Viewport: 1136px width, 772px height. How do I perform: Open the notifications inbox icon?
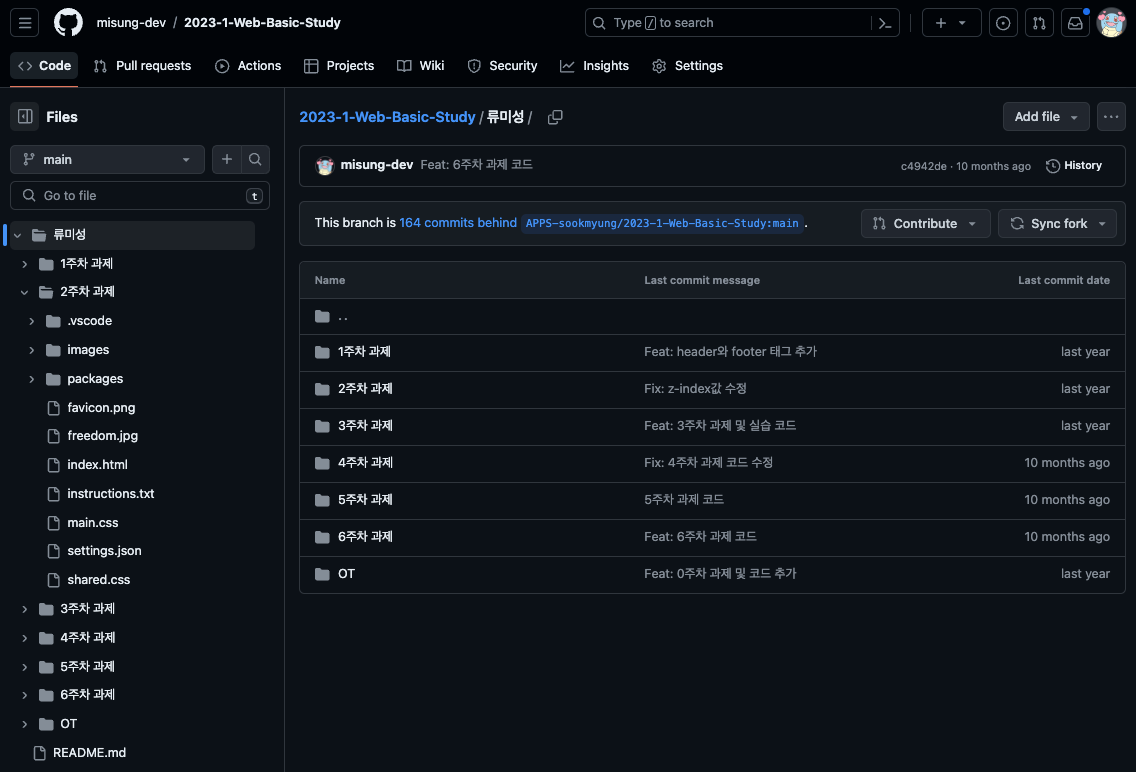coord(1075,23)
